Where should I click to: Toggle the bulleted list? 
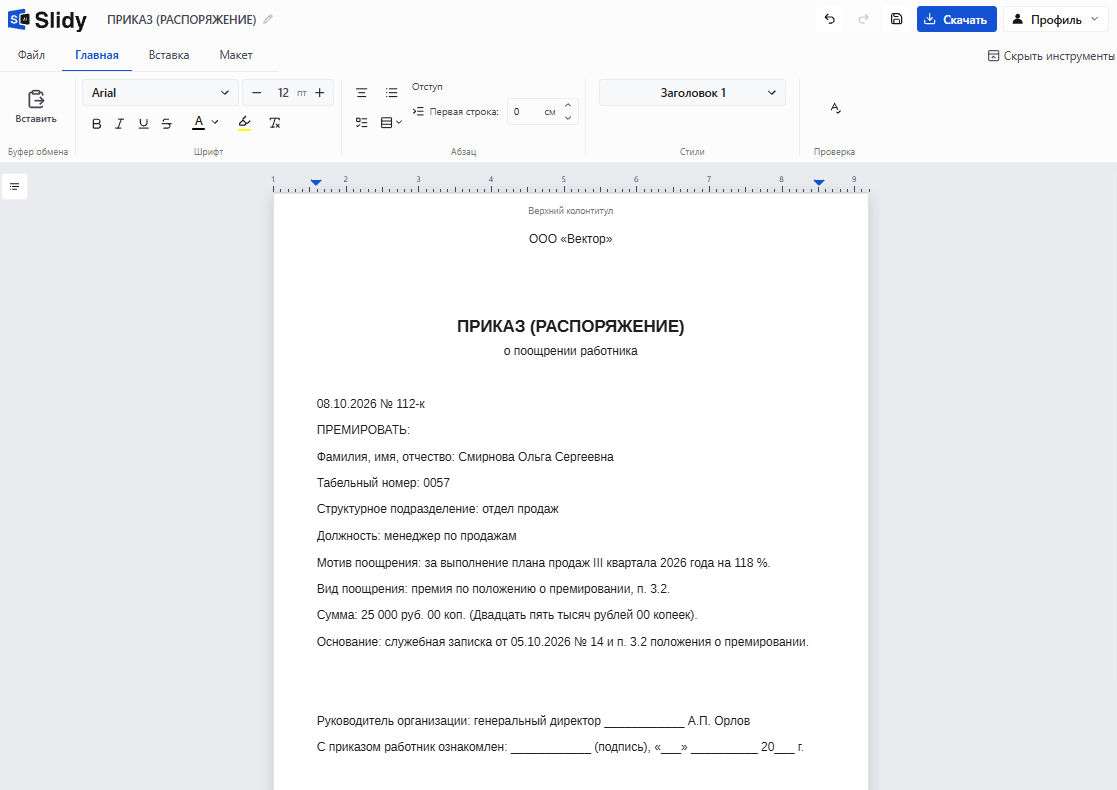392,93
